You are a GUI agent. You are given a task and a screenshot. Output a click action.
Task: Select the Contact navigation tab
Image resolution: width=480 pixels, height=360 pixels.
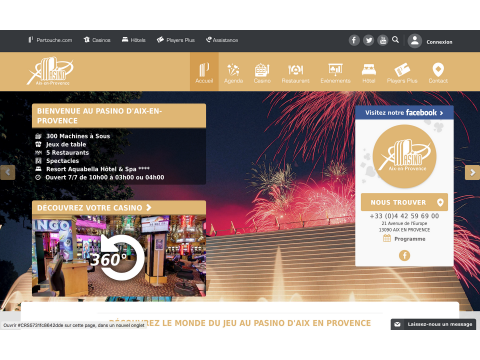tap(438, 73)
